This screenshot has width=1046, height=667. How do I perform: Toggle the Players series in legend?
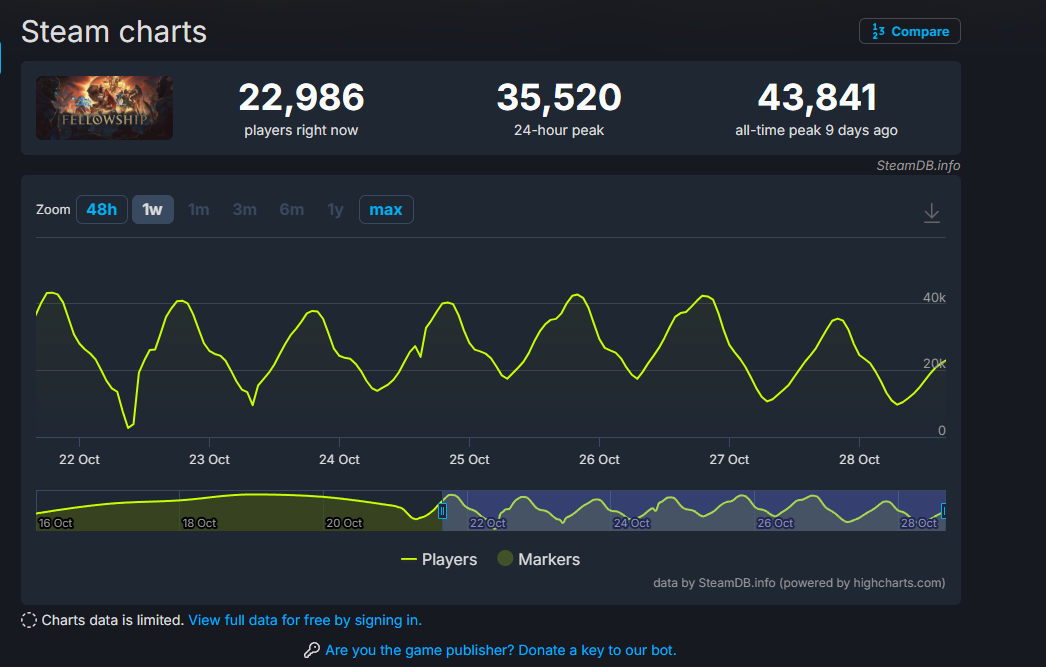coord(439,559)
